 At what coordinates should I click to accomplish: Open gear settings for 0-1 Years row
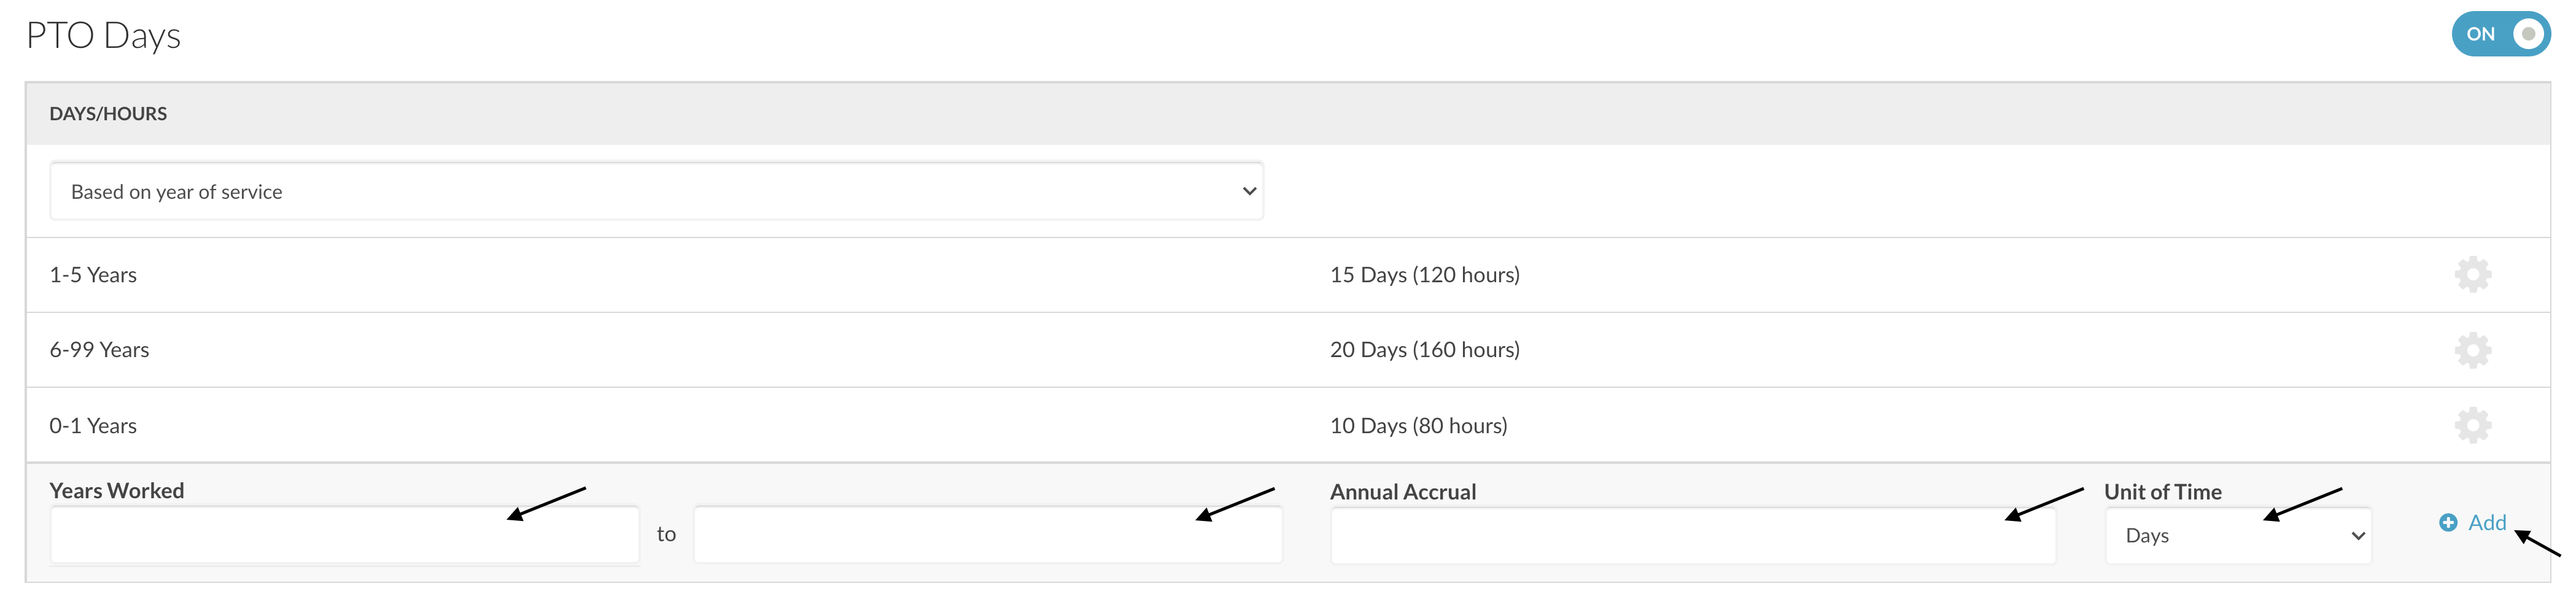point(2472,425)
